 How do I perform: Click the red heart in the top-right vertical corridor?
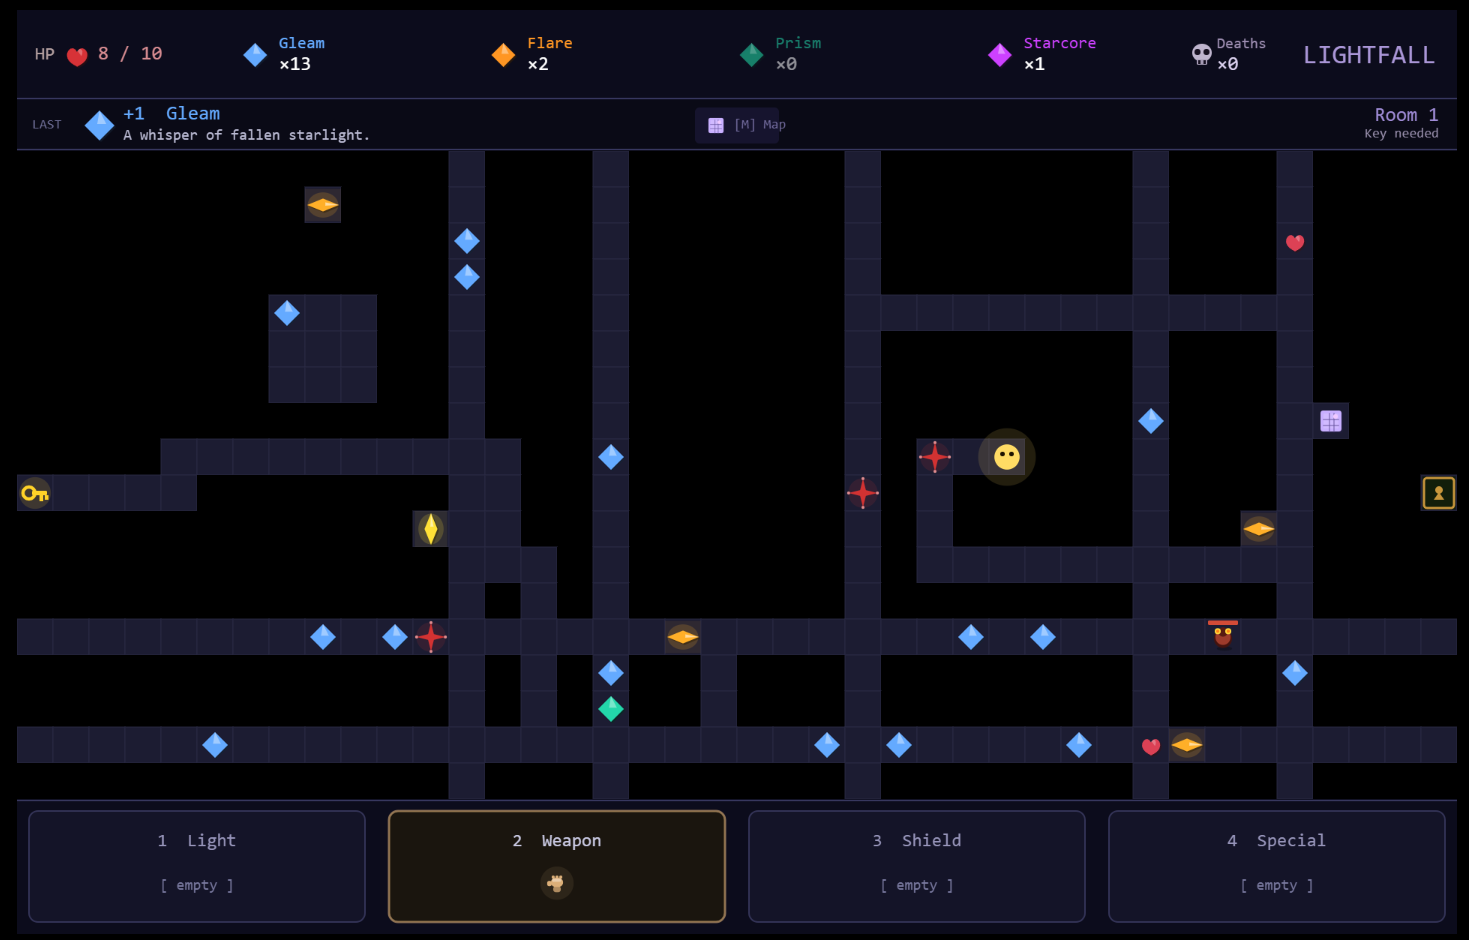[1295, 242]
